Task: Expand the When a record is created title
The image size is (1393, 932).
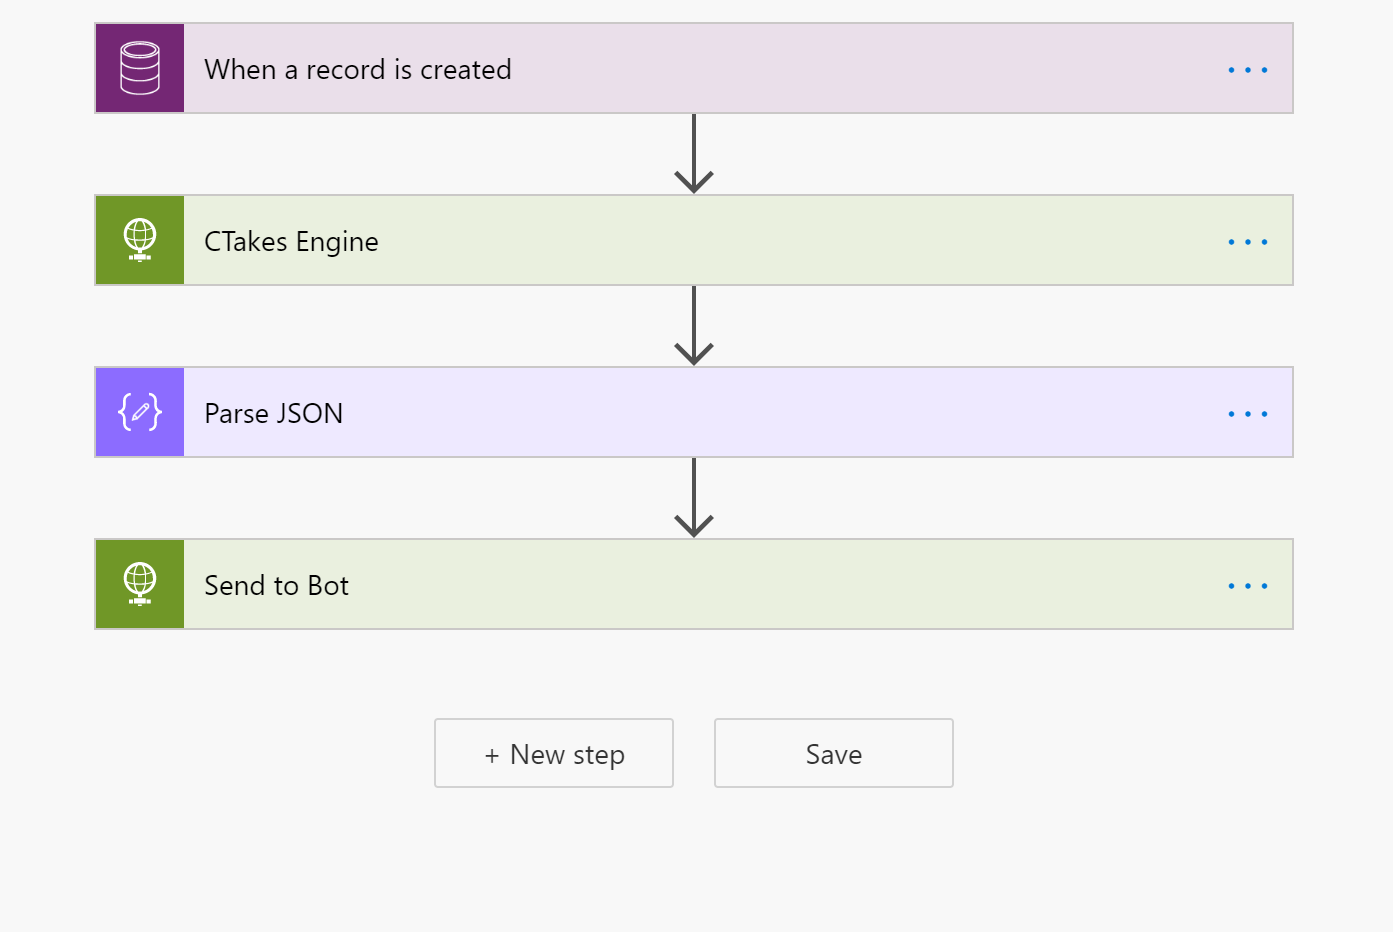Action: (358, 70)
